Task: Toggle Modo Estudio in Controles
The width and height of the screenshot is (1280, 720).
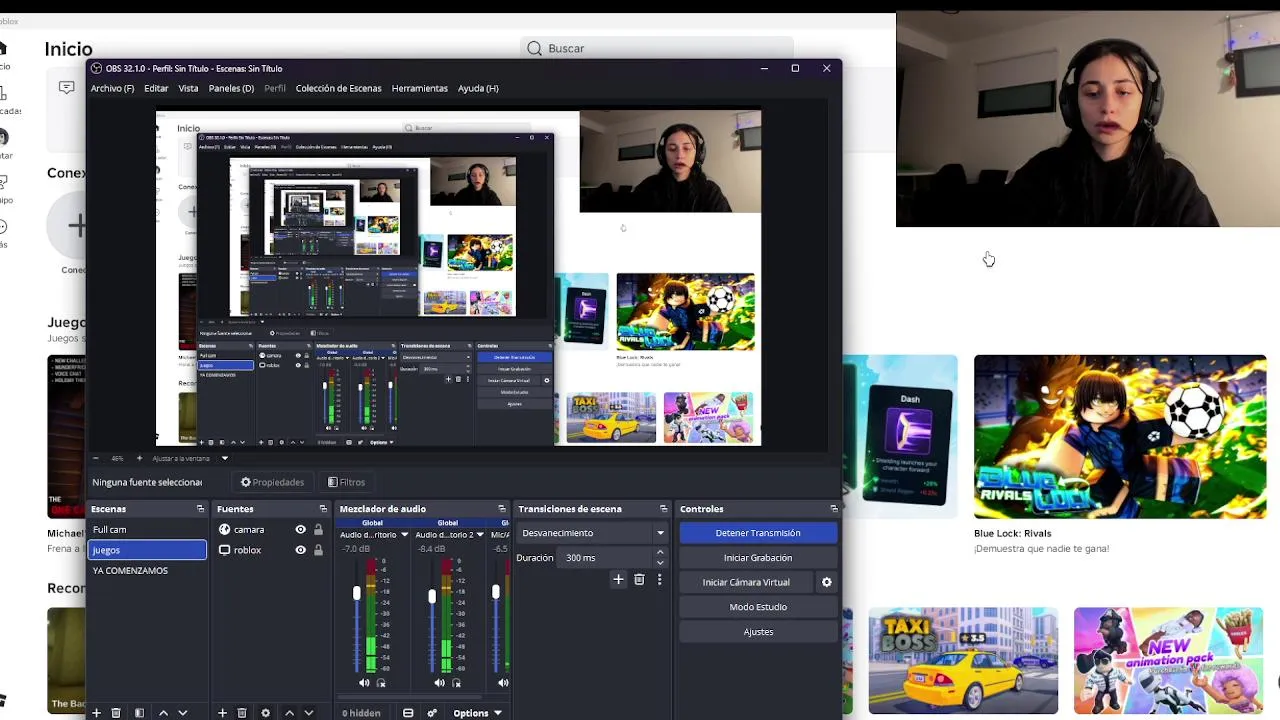Action: click(x=758, y=607)
